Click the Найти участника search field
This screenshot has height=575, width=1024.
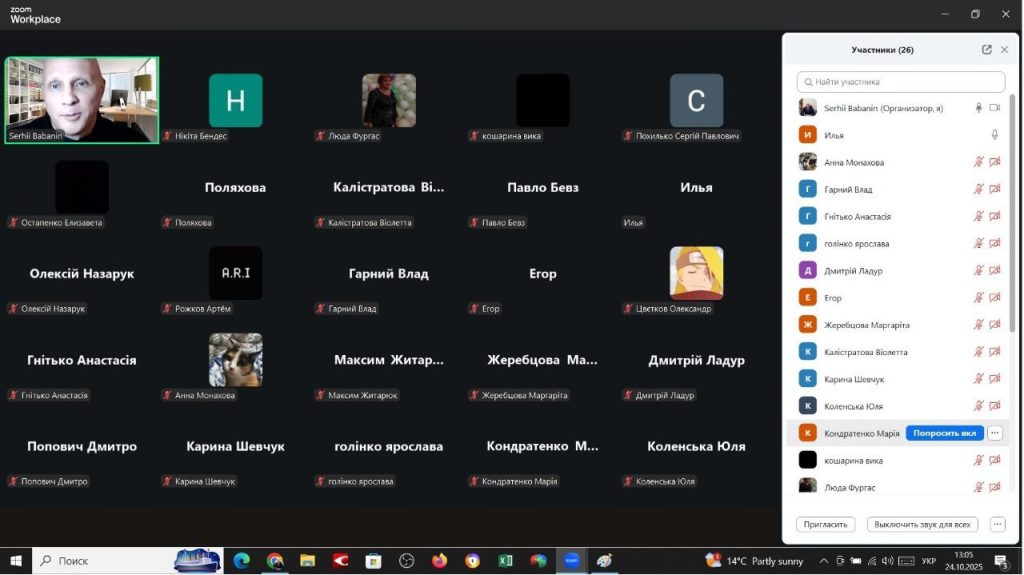pos(901,82)
